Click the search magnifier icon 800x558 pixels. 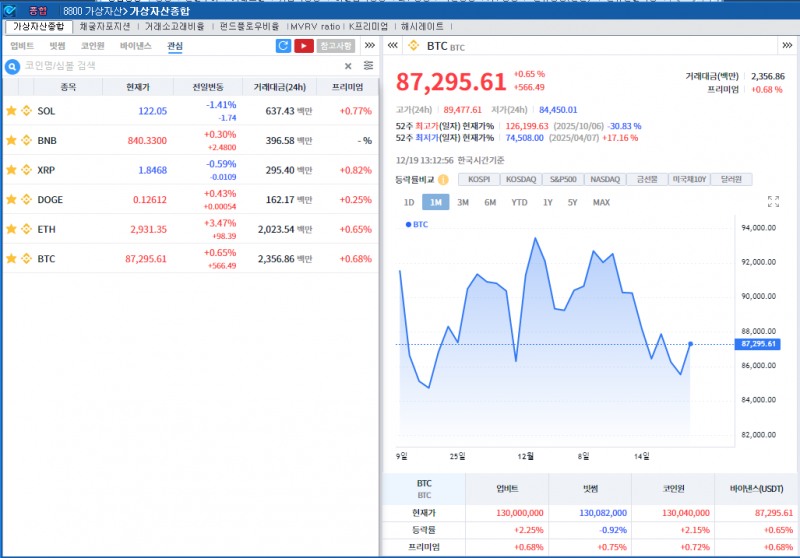13,66
